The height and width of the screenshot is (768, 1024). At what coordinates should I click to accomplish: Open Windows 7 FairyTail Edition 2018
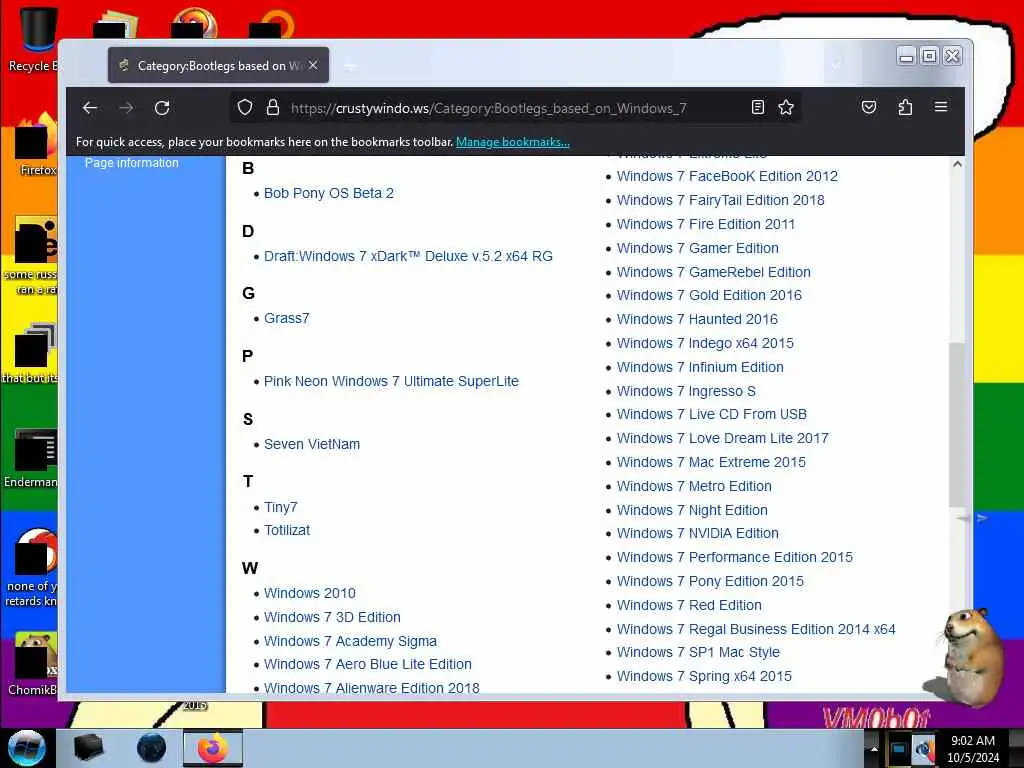(720, 200)
